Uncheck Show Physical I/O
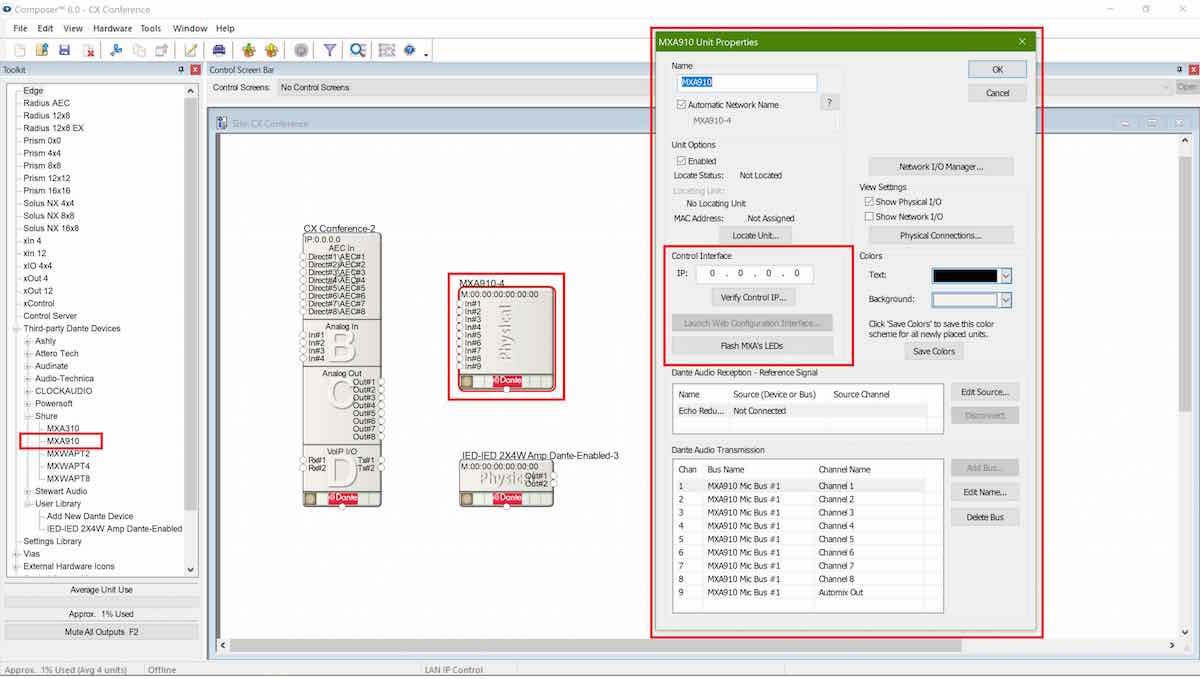The width and height of the screenshot is (1200, 679). (x=869, y=202)
